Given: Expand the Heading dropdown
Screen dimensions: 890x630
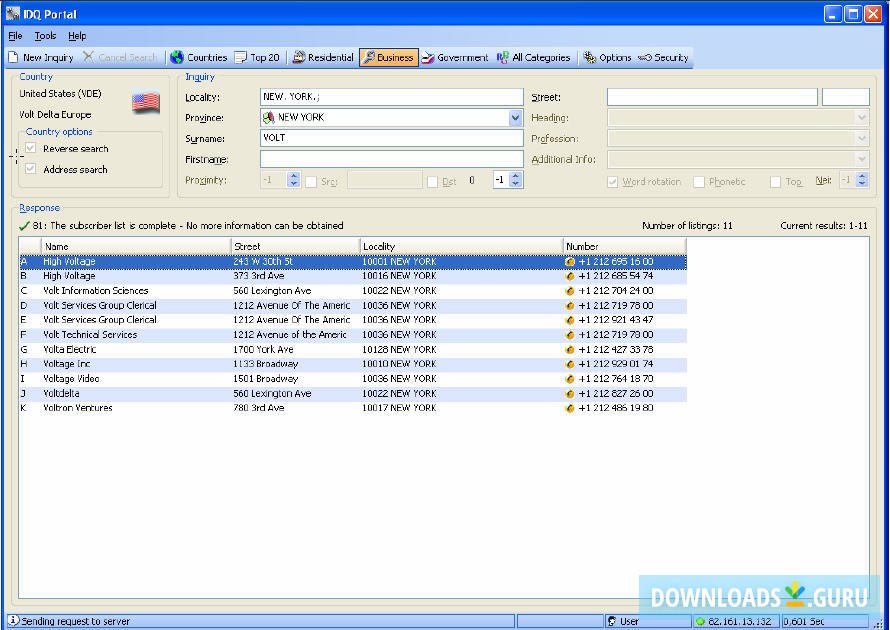Looking at the screenshot, I should 862,118.
